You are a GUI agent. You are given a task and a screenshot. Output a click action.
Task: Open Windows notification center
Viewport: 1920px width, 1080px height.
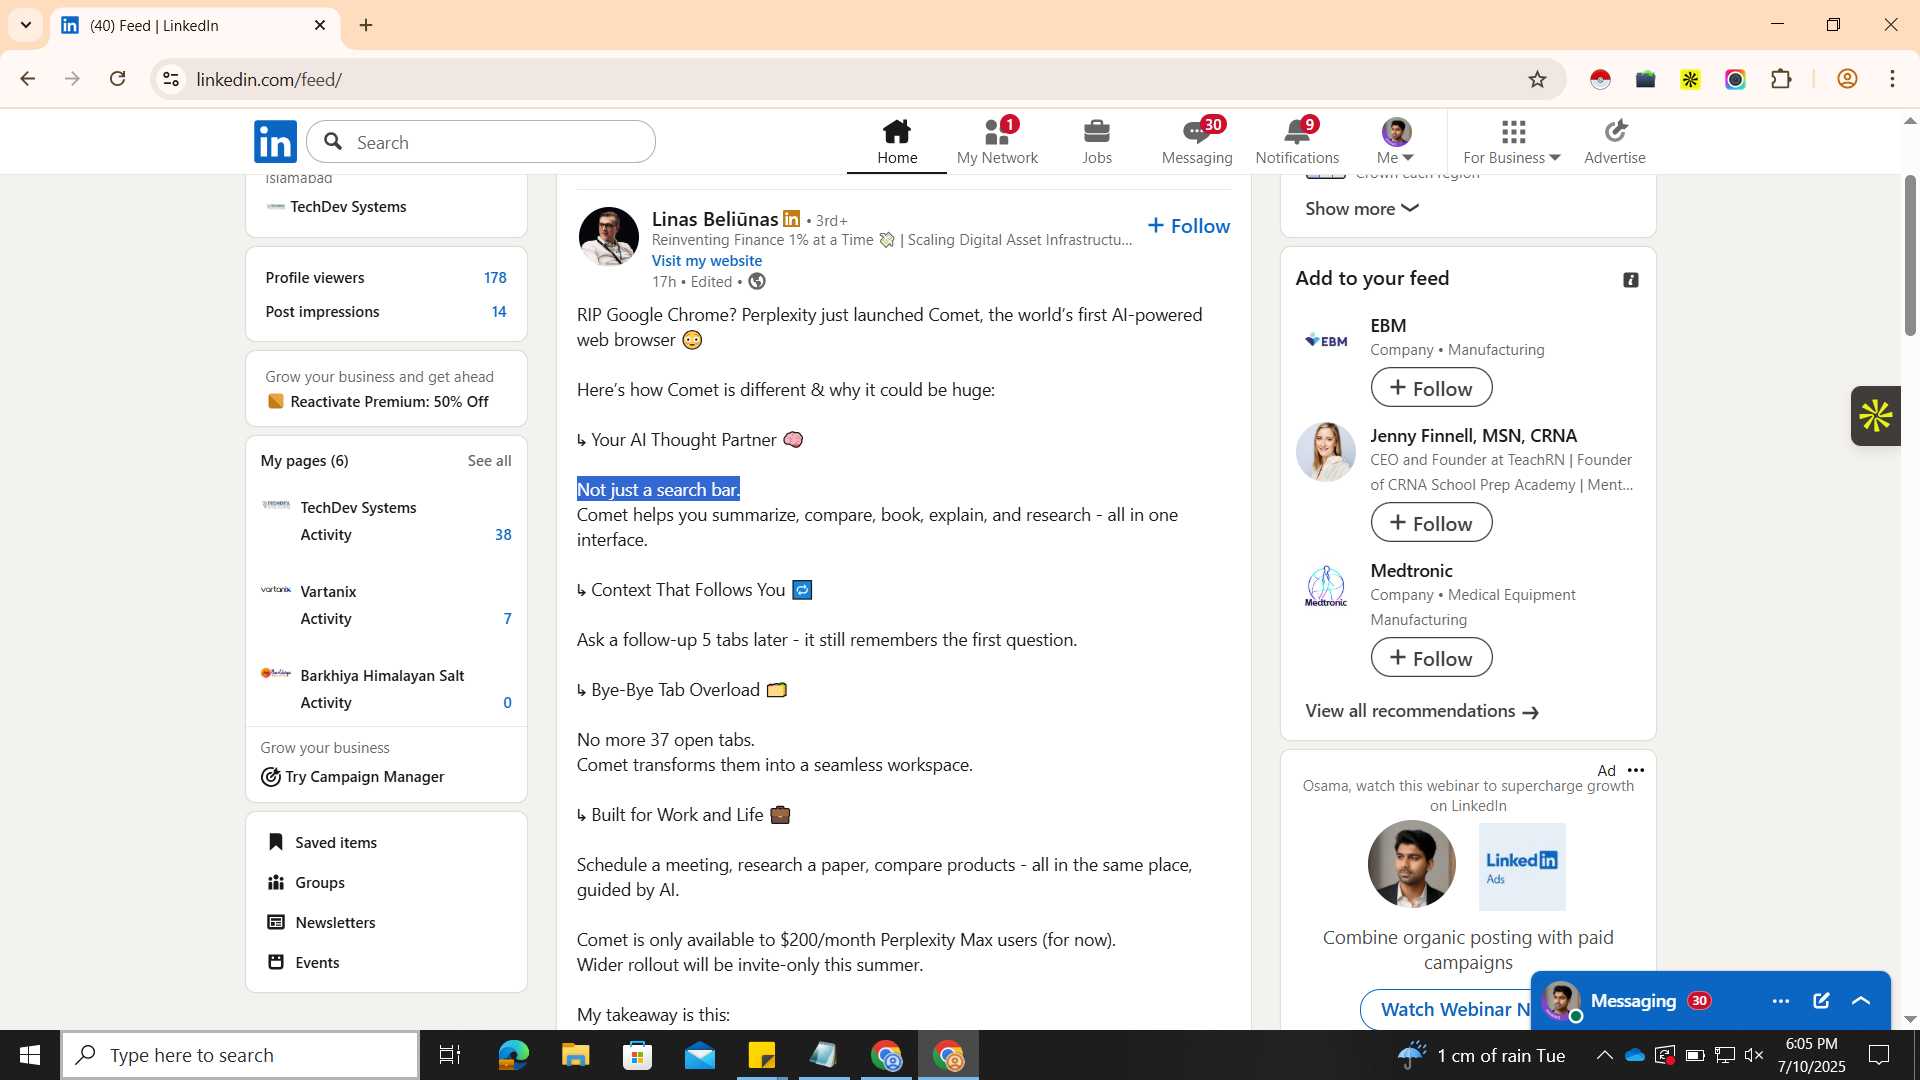tap(1880, 1055)
